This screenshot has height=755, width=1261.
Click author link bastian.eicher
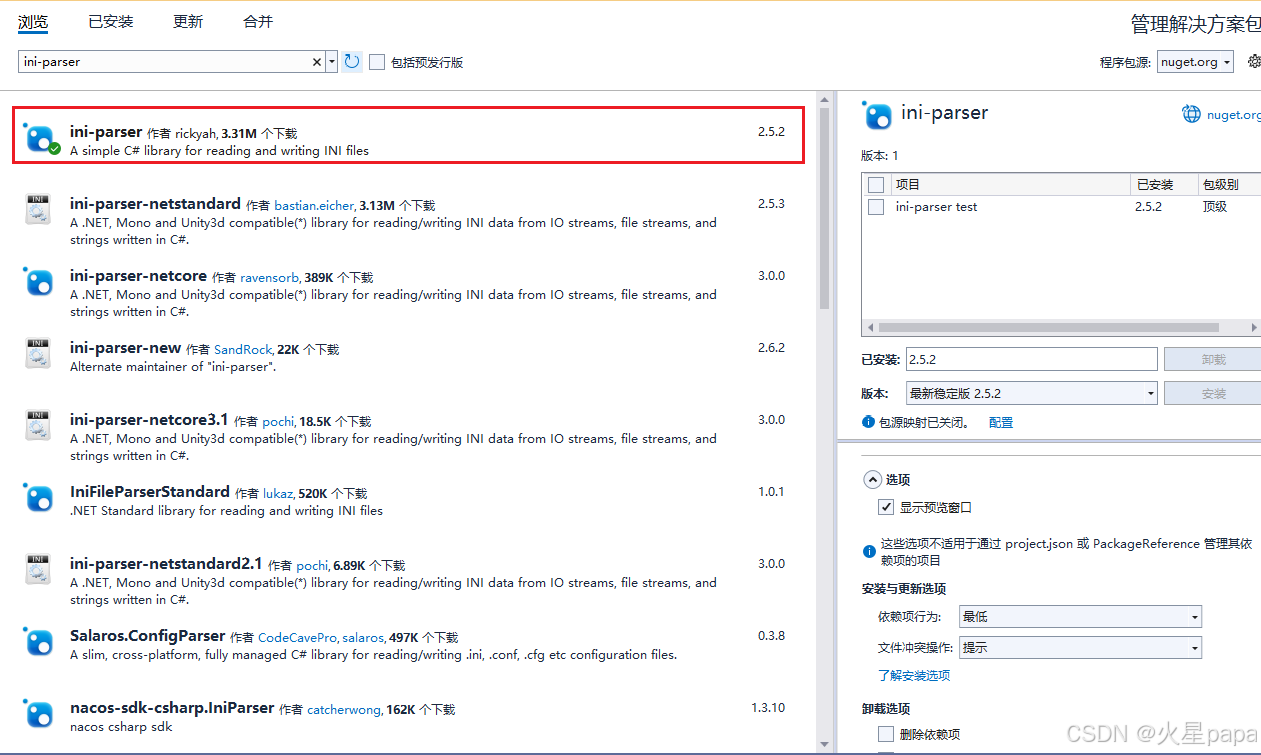coord(314,206)
